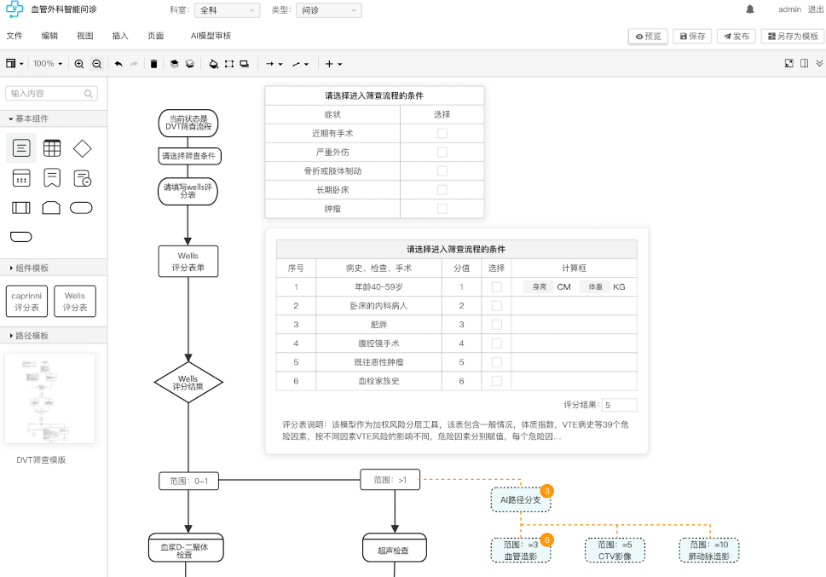
Task: Click the redo arrow icon
Action: pyautogui.click(x=134, y=64)
